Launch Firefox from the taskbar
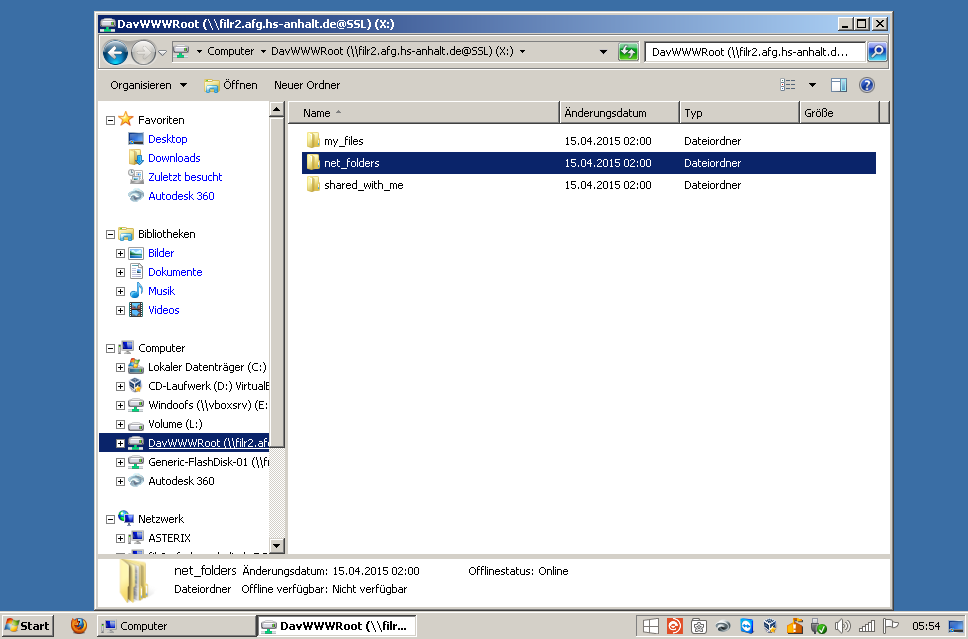968x639 pixels. (79, 626)
